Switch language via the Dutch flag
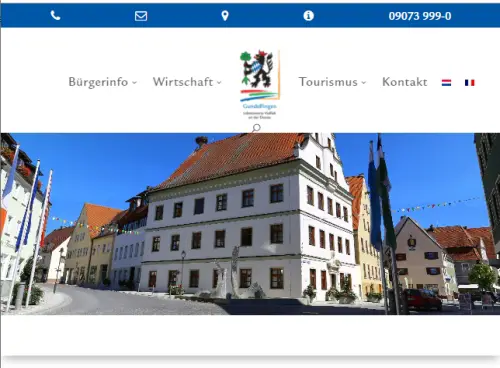This screenshot has height=368, width=500. 446,82
